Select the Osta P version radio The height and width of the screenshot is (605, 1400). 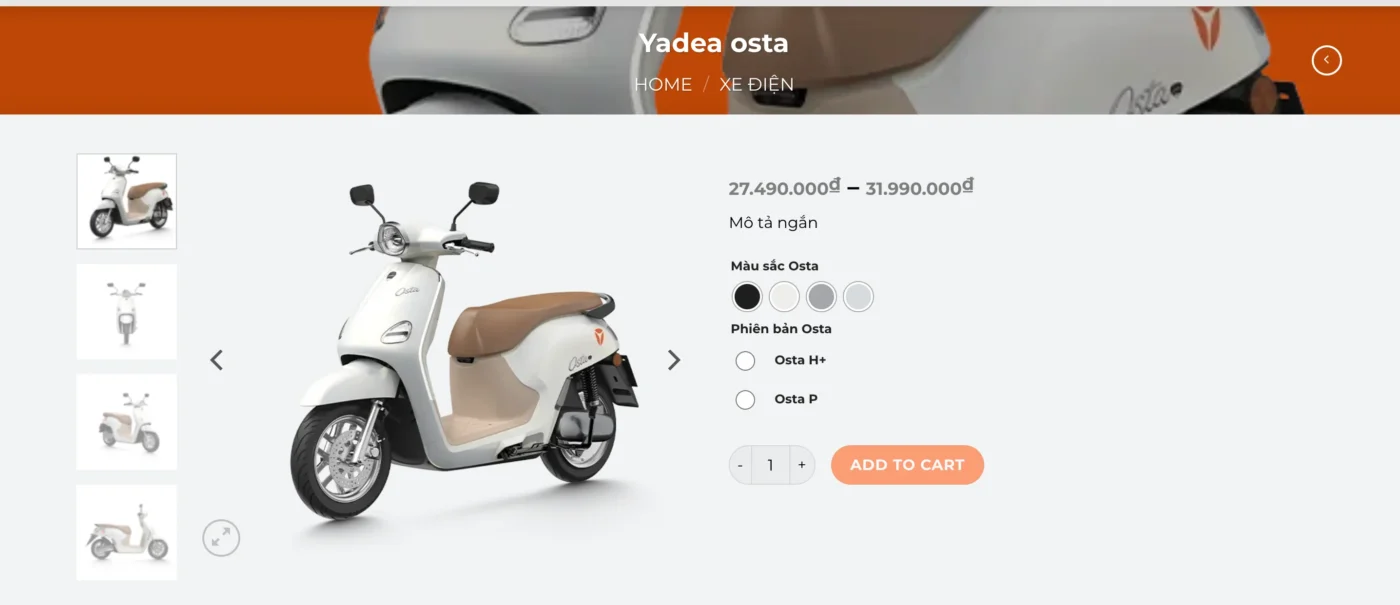tap(745, 400)
